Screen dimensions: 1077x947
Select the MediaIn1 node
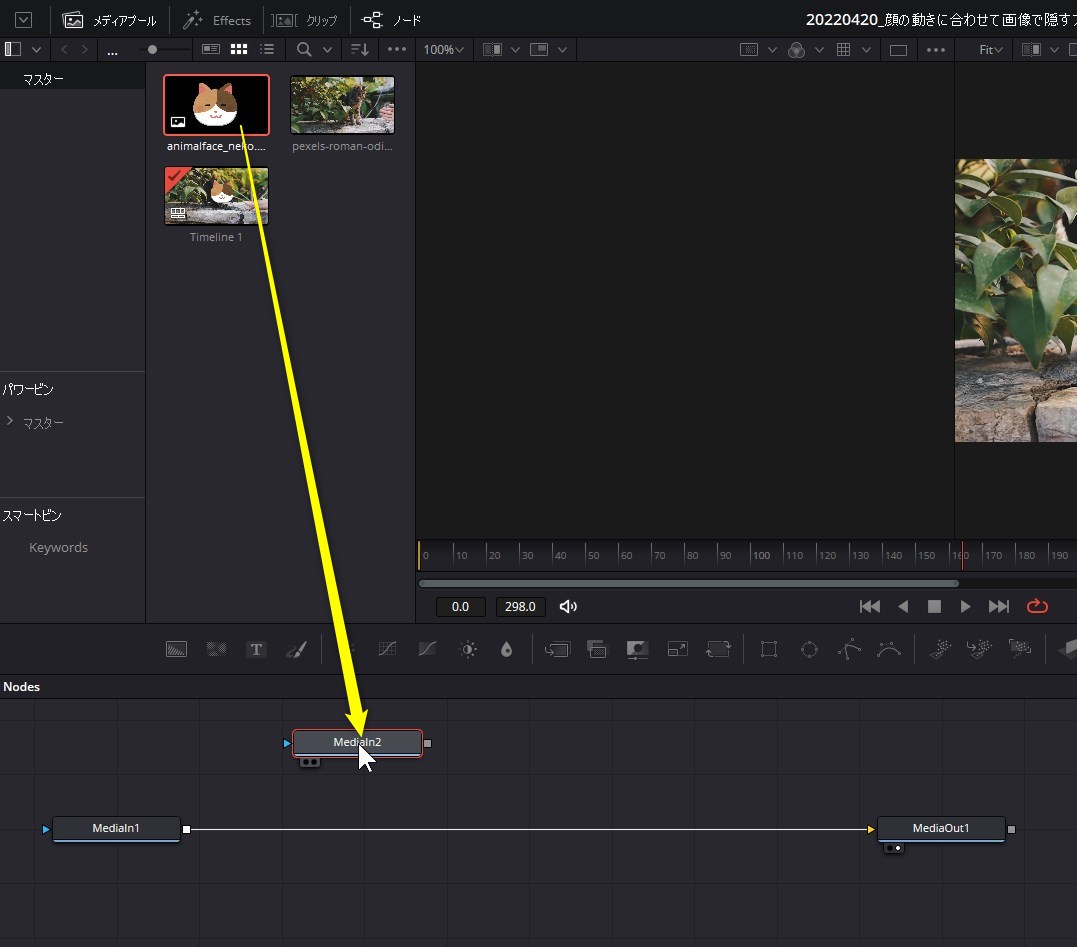coord(116,829)
